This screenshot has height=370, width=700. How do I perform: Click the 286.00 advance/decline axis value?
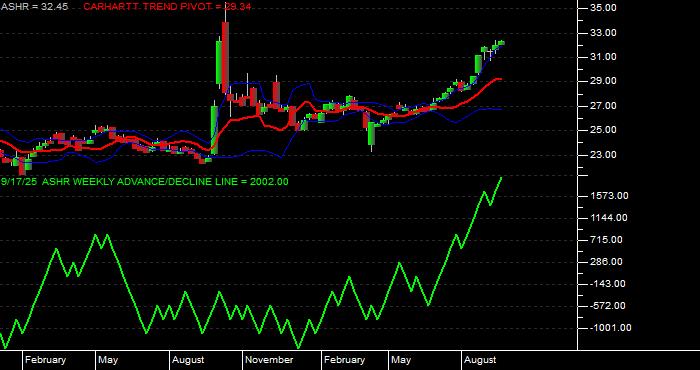pos(607,262)
